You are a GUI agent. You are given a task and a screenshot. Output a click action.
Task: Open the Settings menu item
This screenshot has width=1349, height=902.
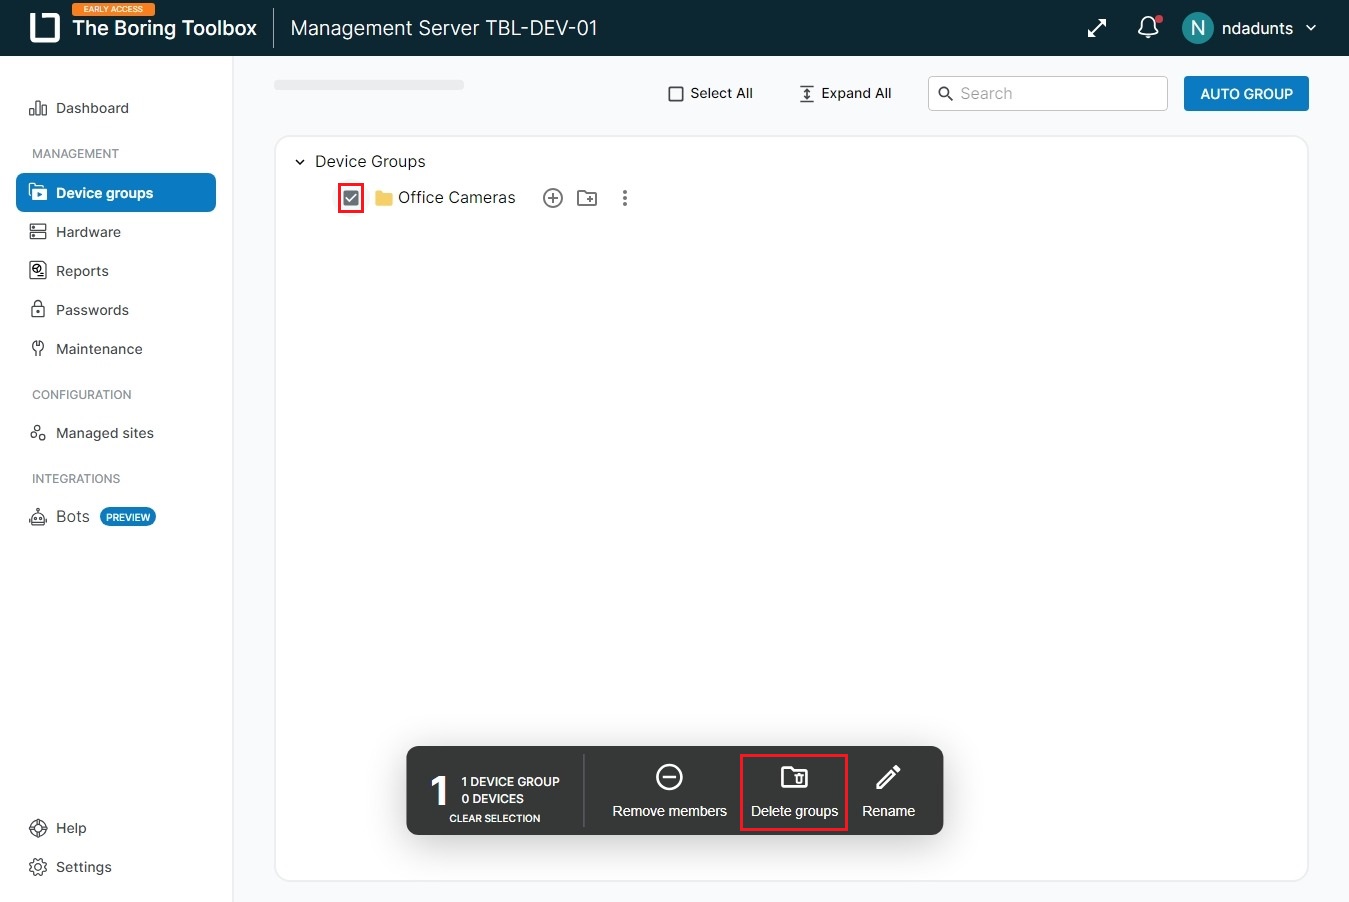(x=83, y=867)
